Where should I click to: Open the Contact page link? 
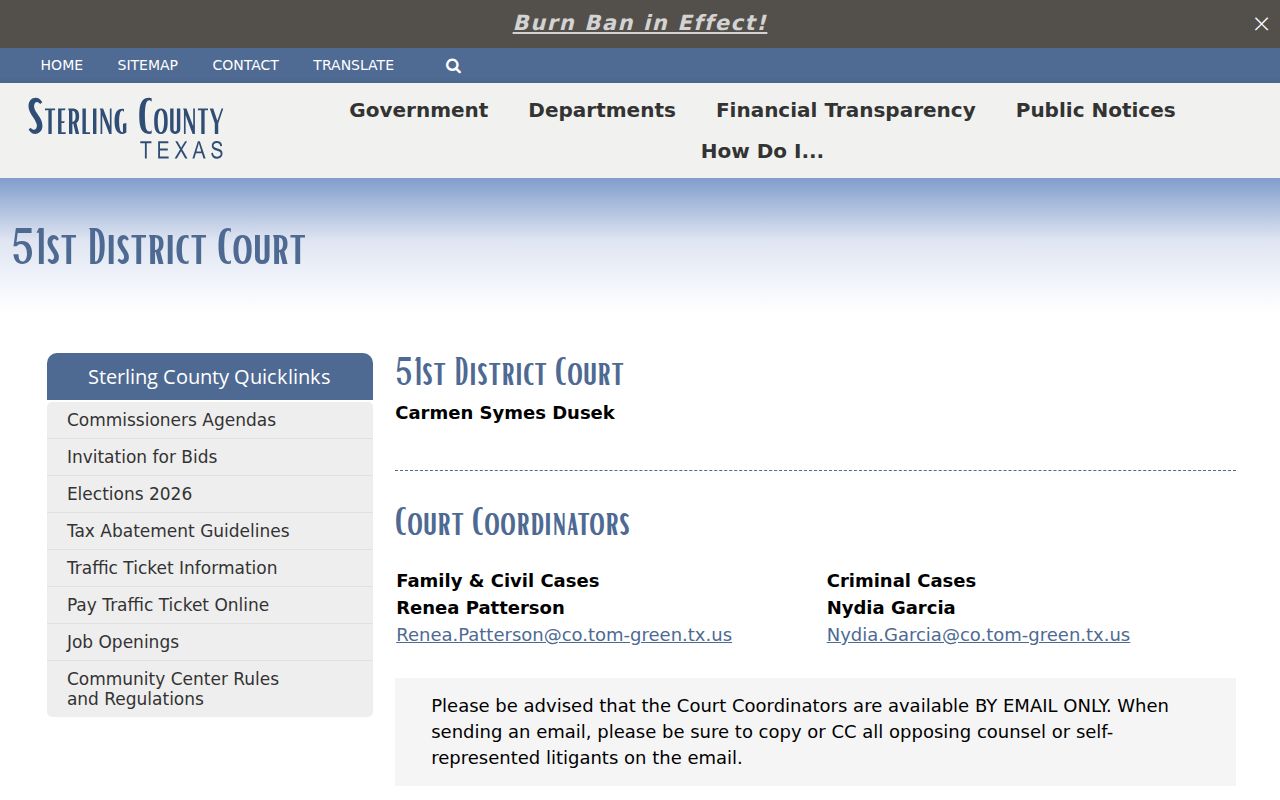click(246, 65)
